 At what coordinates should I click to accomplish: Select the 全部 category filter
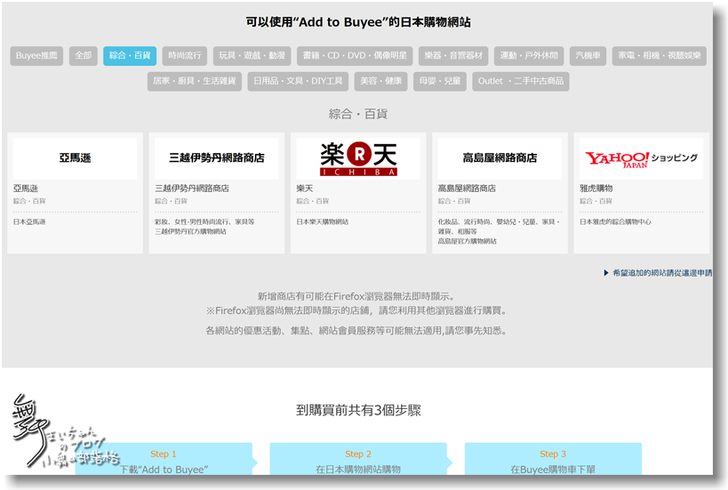pyautogui.click(x=84, y=56)
